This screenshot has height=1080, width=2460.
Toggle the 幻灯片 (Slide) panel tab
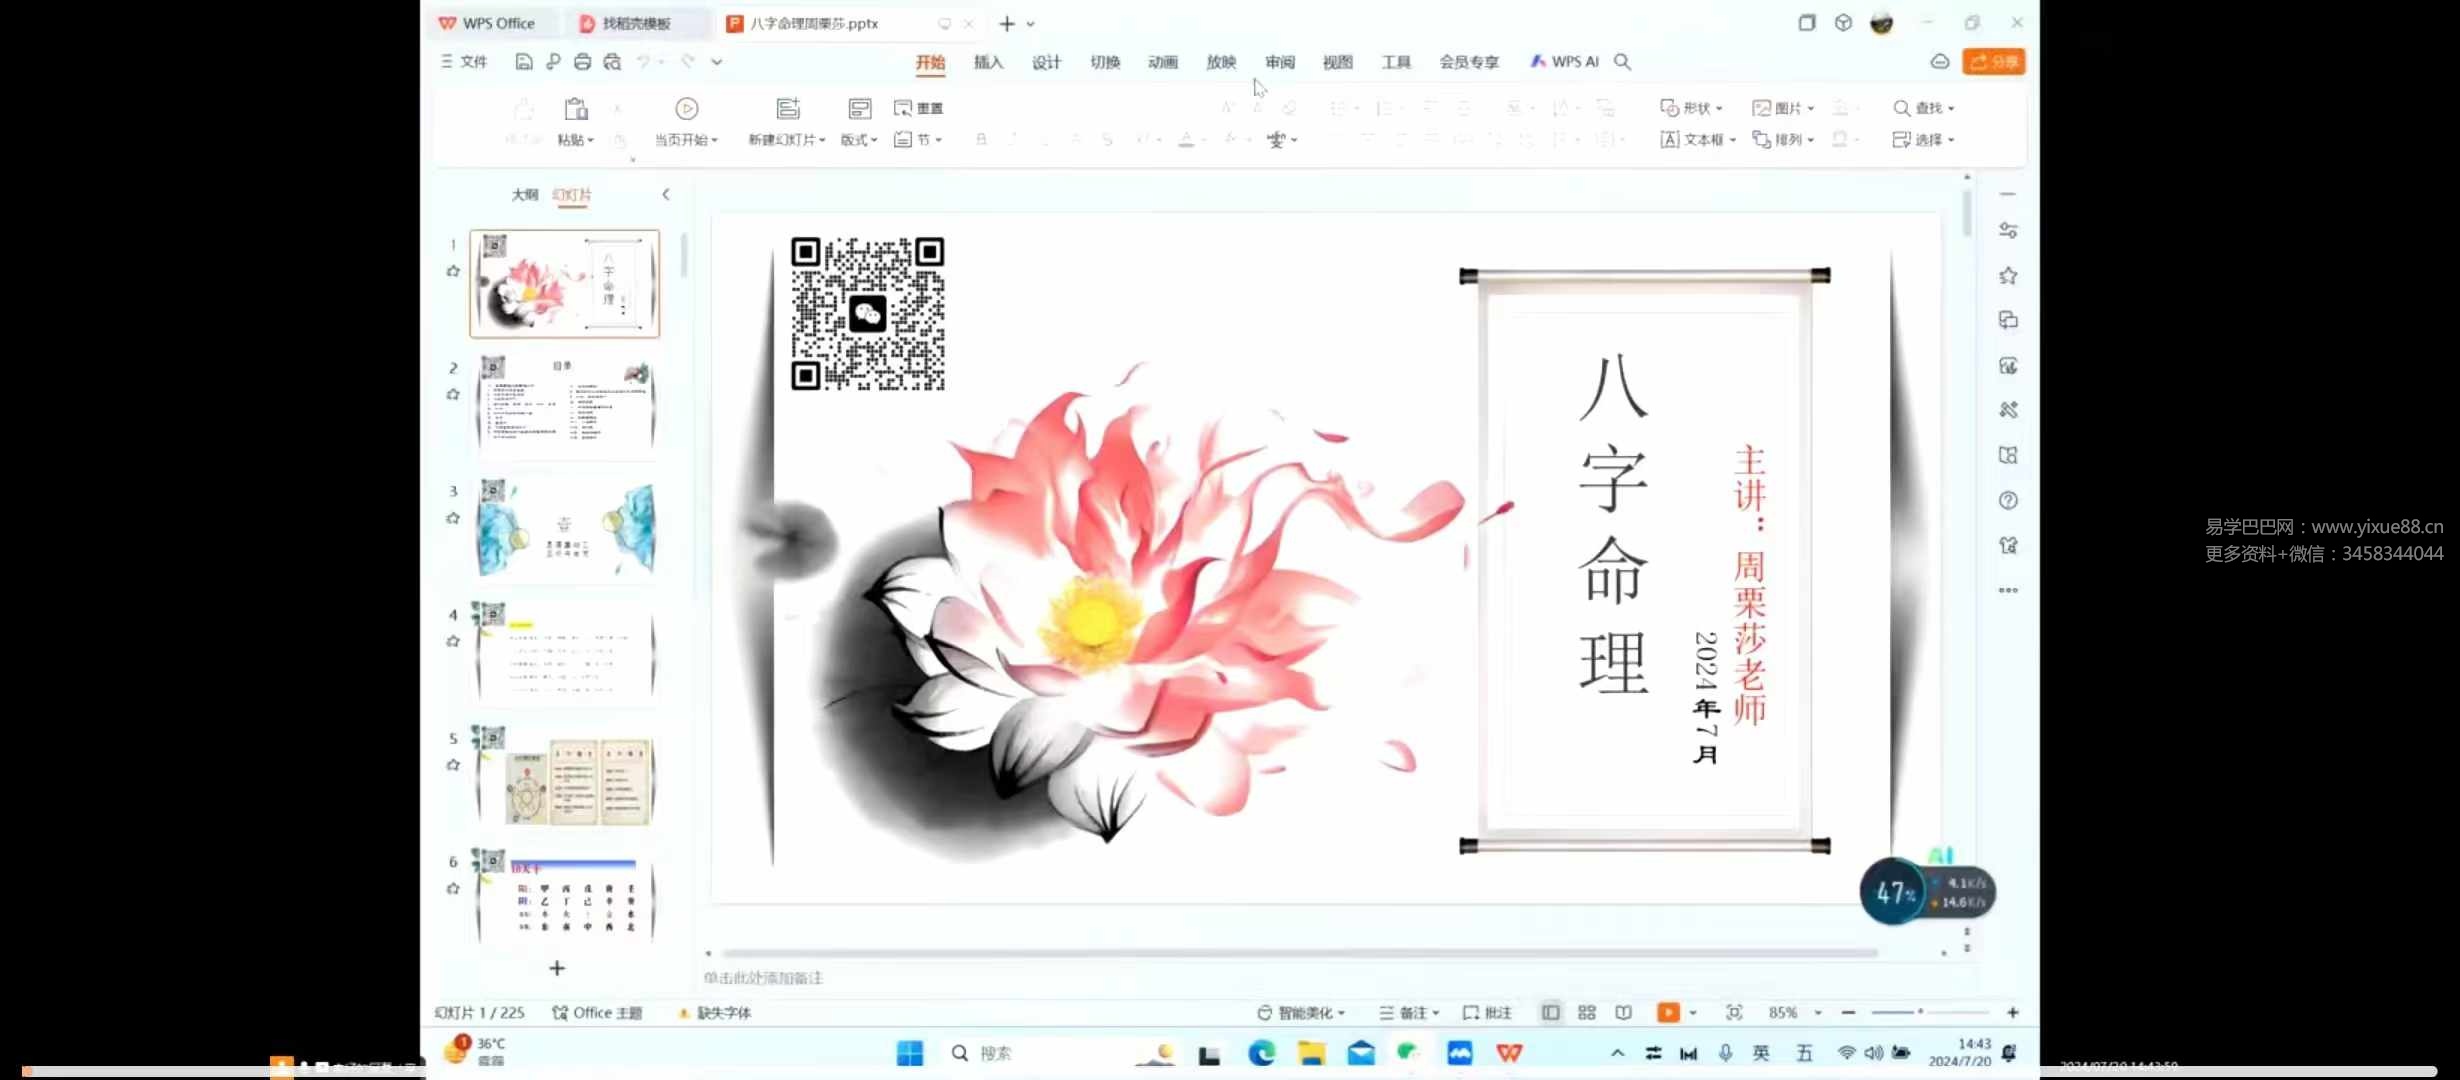coord(571,193)
